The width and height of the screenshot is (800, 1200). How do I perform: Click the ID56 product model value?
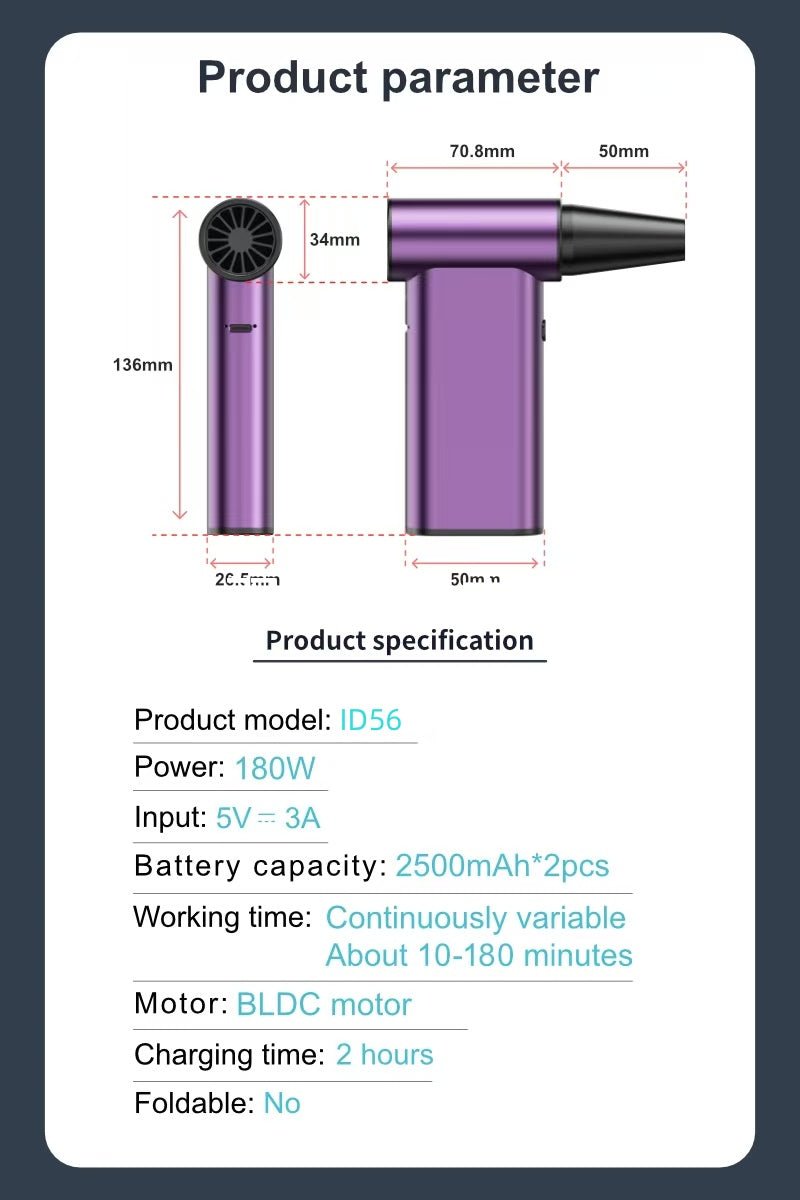370,720
